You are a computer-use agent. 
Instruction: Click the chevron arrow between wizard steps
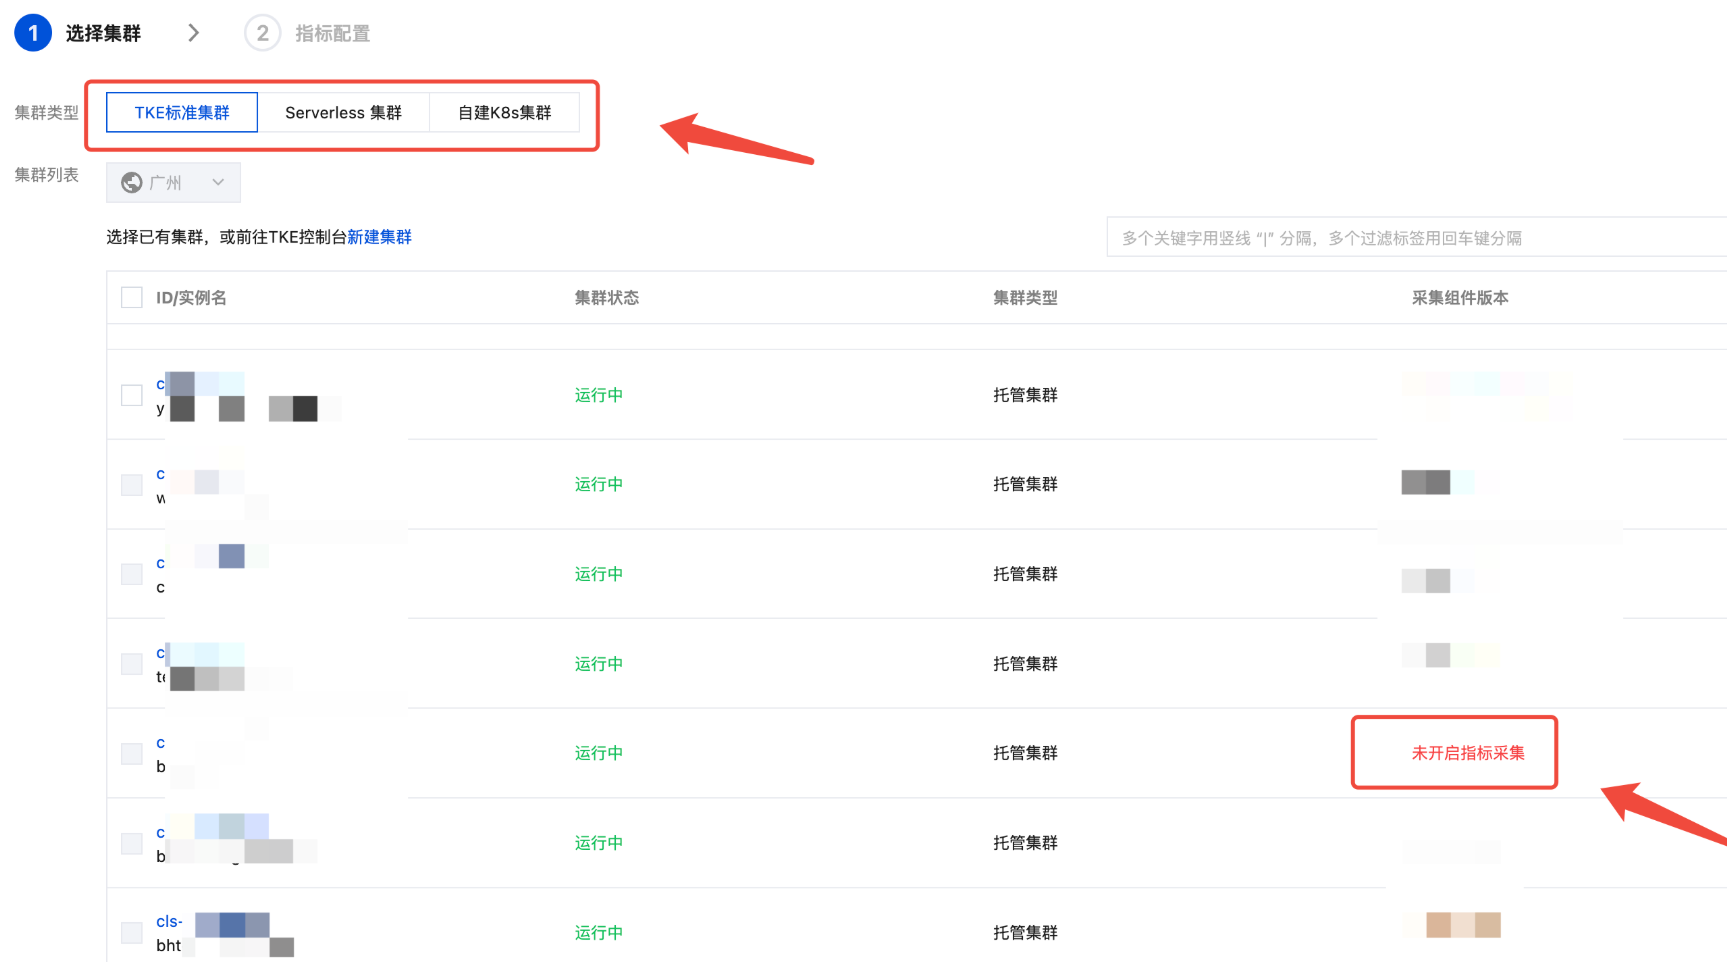[194, 33]
